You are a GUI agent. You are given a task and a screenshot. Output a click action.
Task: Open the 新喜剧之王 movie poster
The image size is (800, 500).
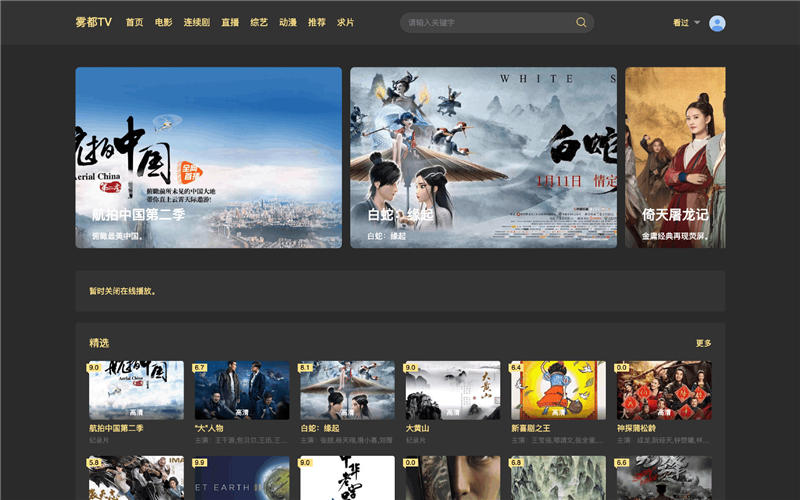point(559,390)
